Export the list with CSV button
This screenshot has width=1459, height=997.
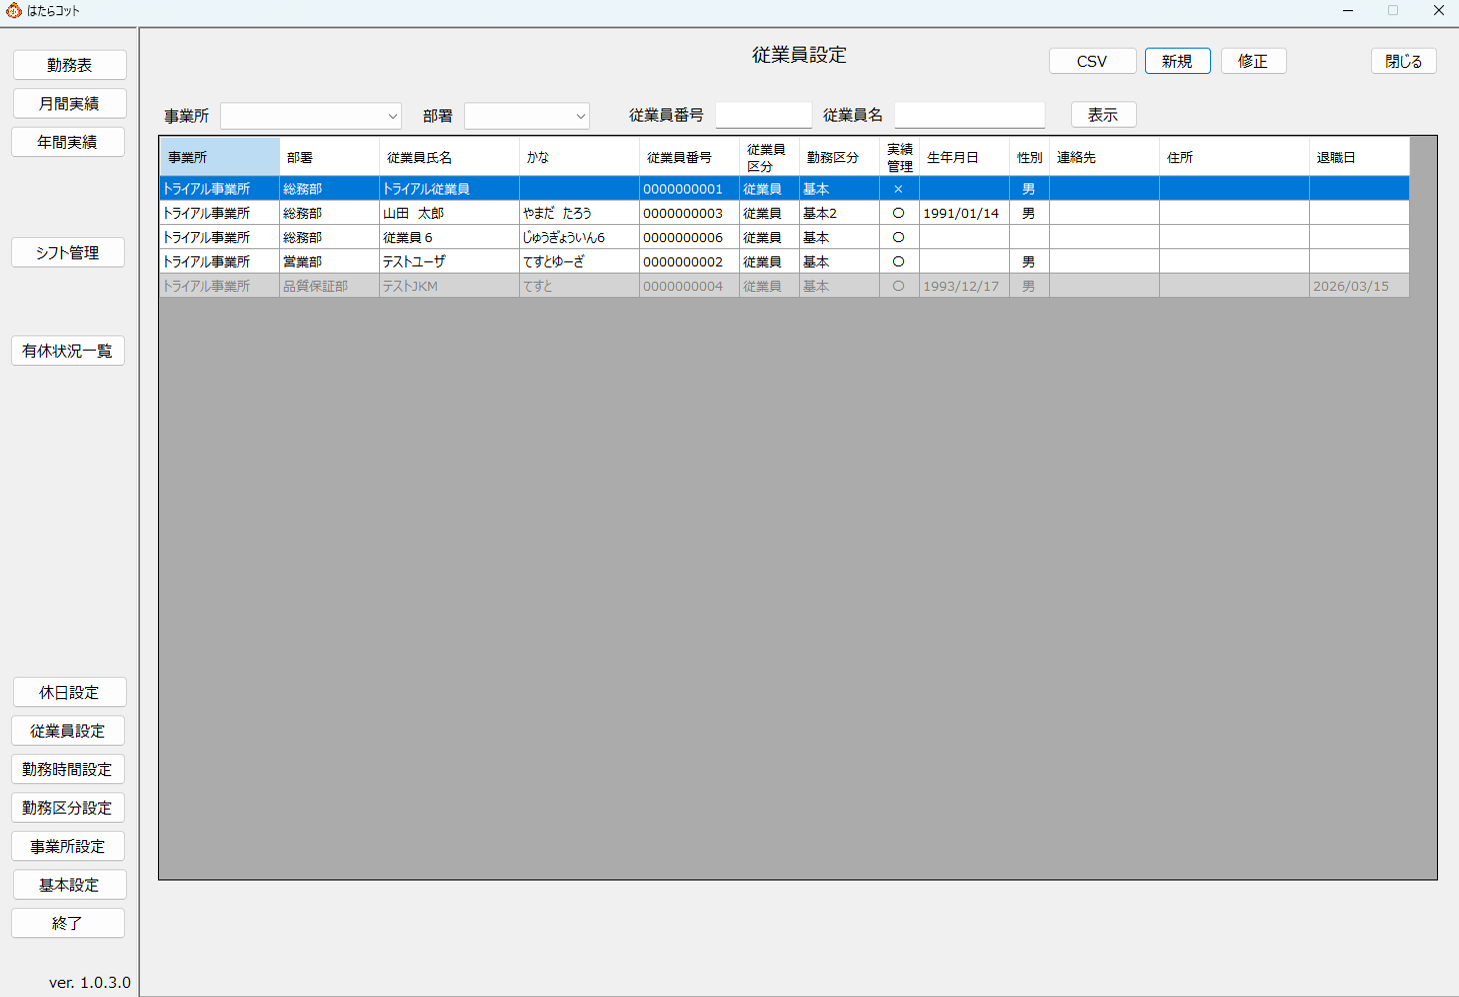(x=1092, y=61)
